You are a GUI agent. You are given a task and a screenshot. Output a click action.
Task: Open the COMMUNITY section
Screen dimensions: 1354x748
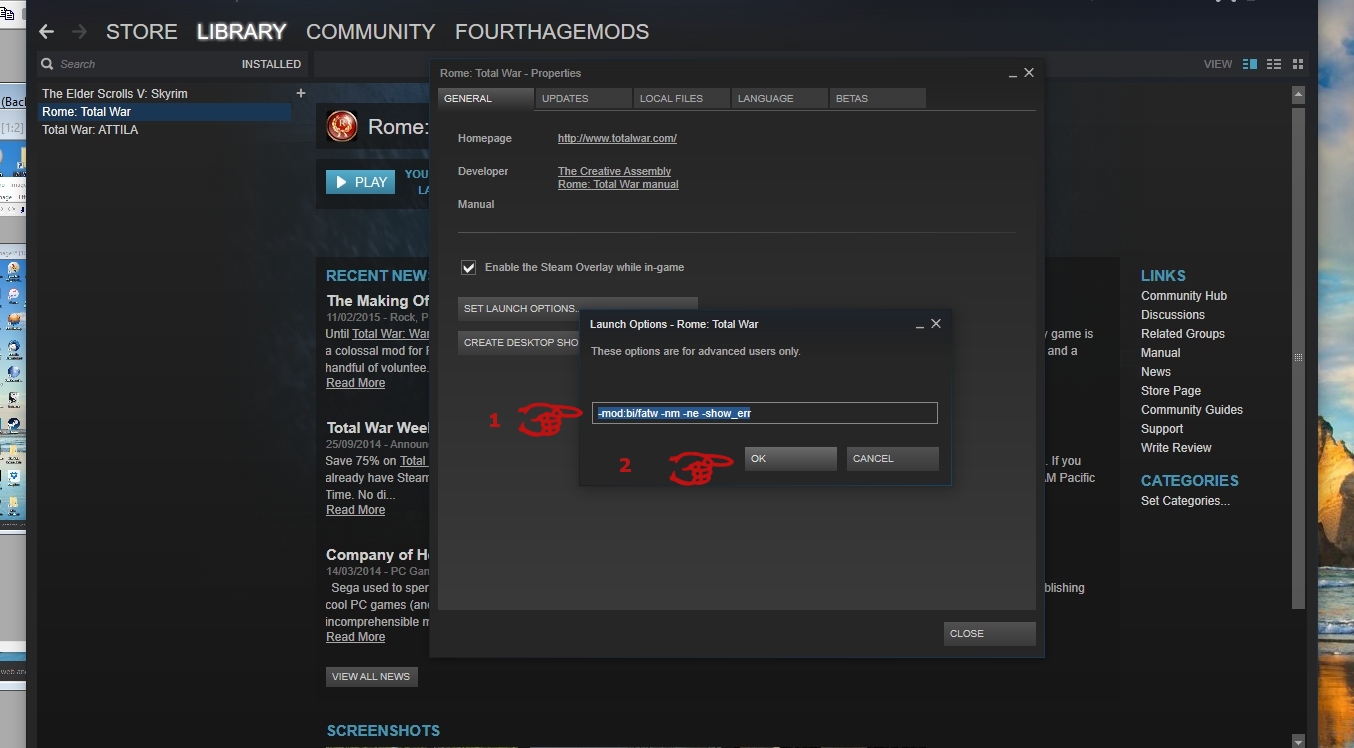(x=371, y=32)
